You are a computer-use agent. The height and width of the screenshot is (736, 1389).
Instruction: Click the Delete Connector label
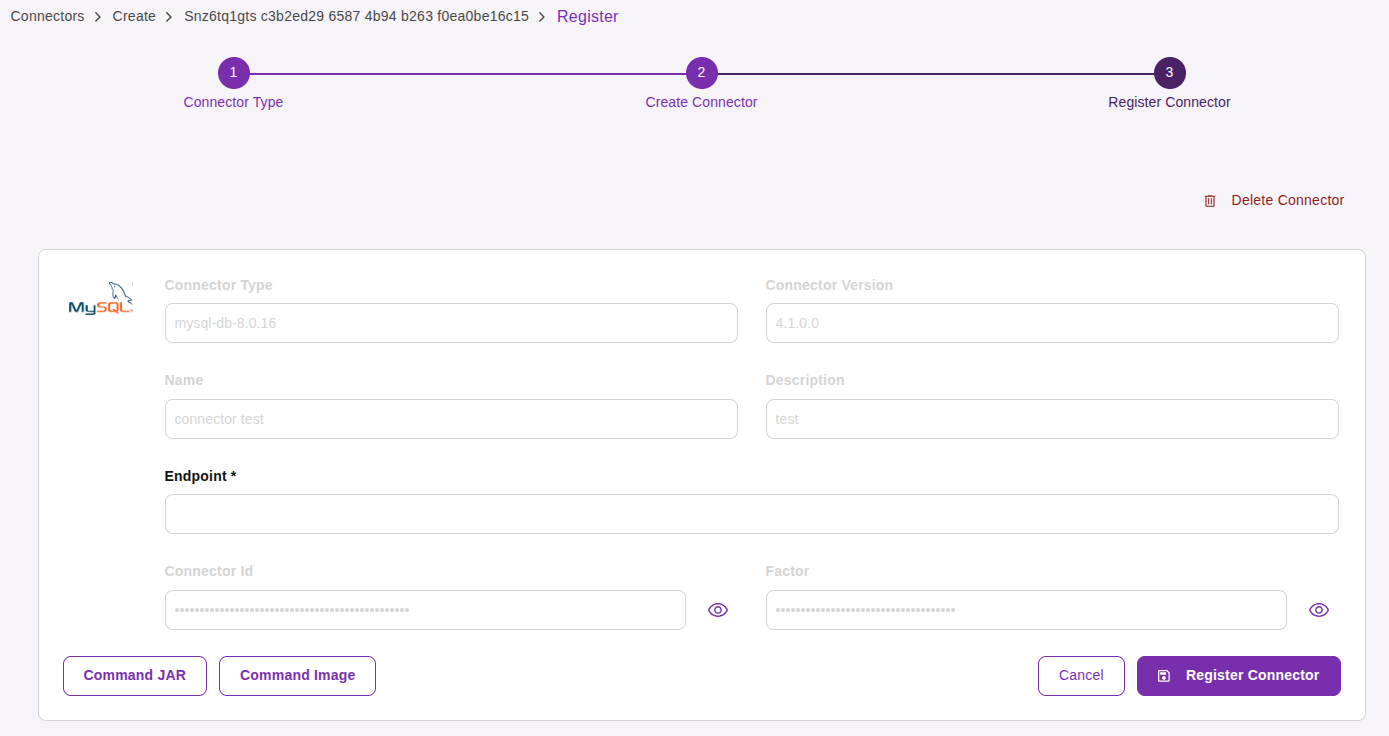[1287, 200]
